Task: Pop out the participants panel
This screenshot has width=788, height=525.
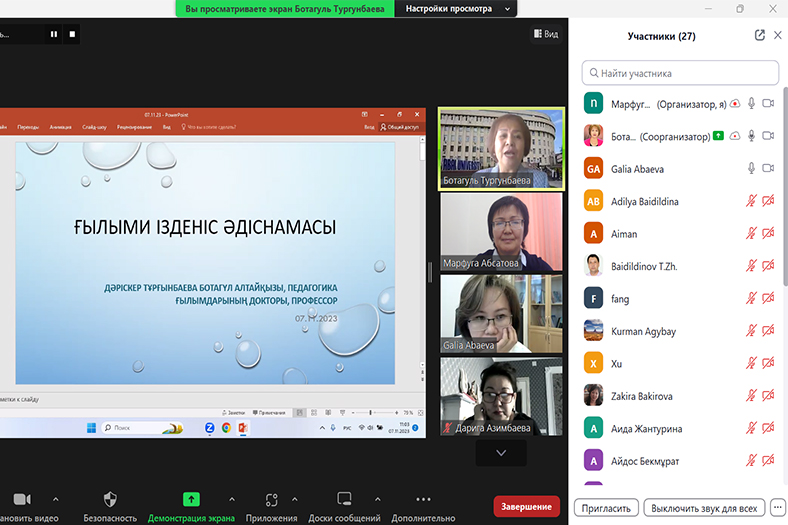Action: click(759, 36)
